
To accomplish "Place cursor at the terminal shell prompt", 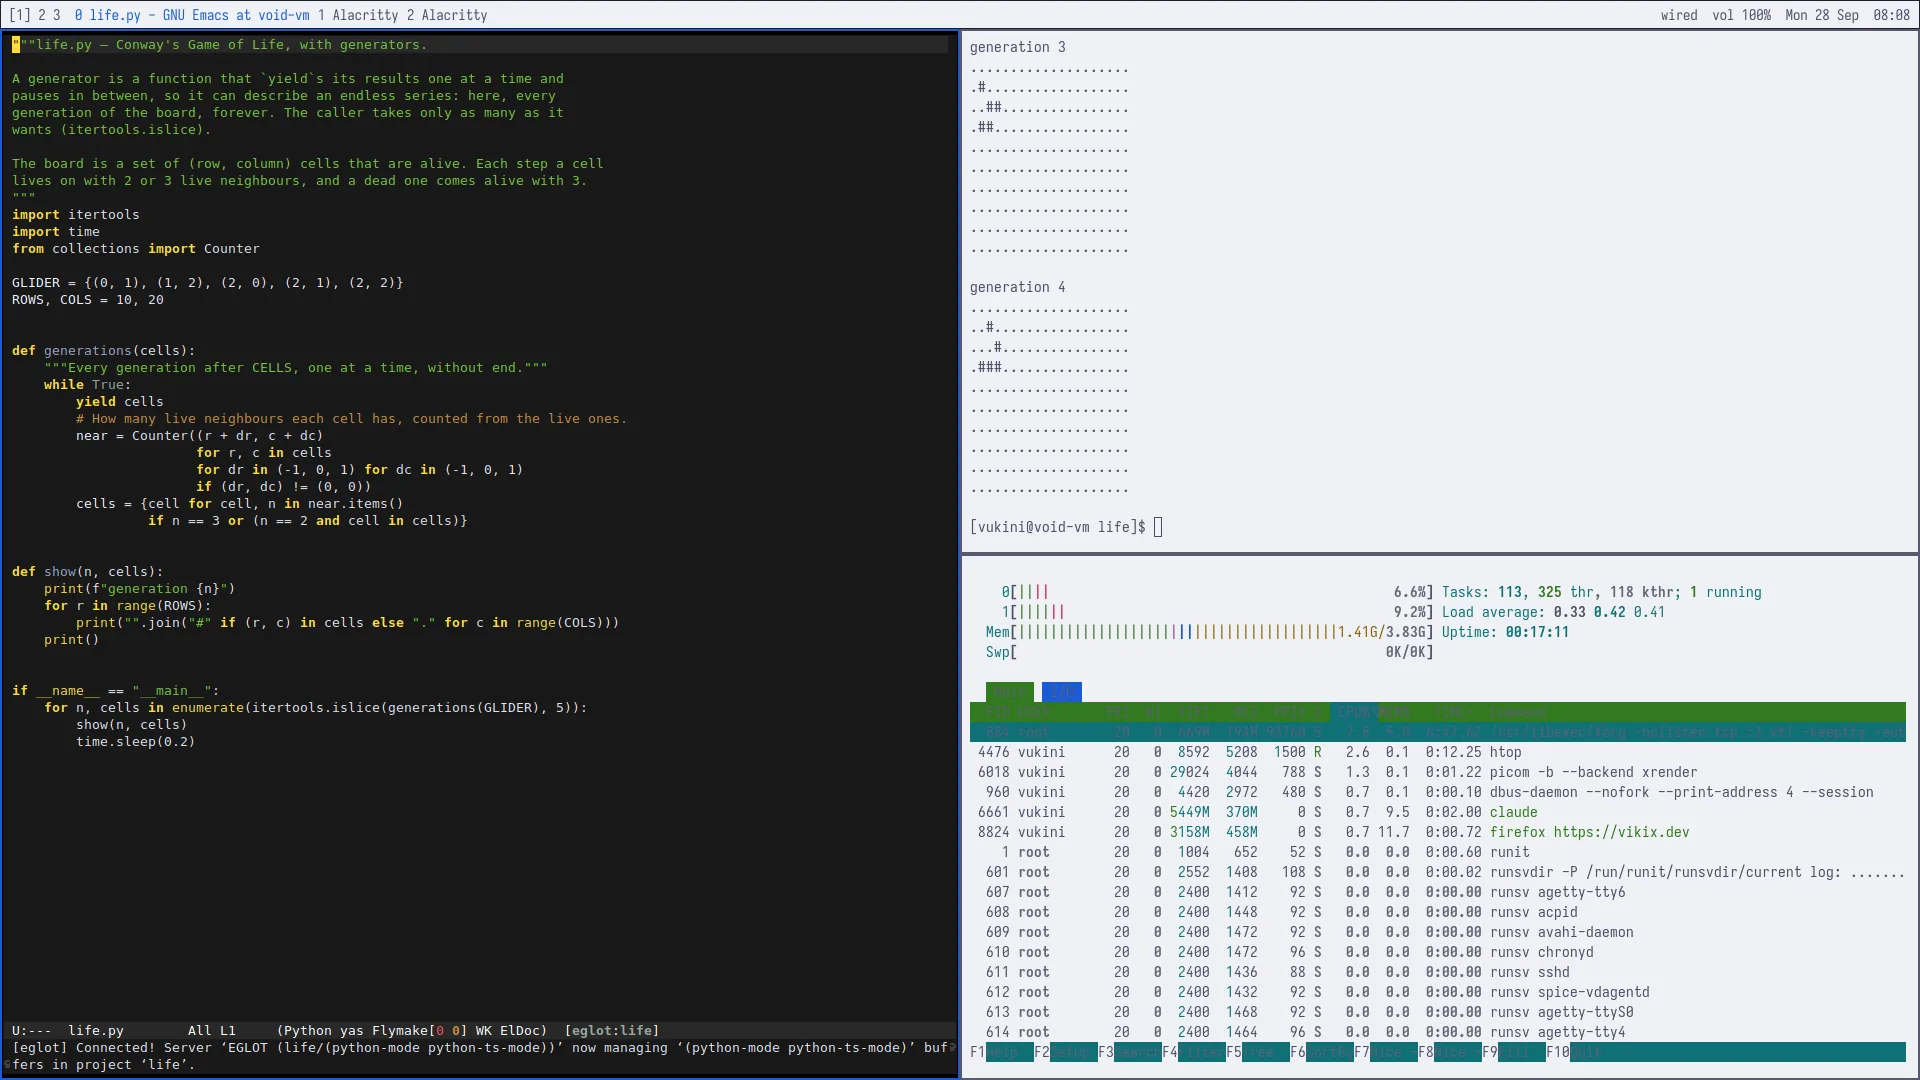I will (x=1158, y=527).
